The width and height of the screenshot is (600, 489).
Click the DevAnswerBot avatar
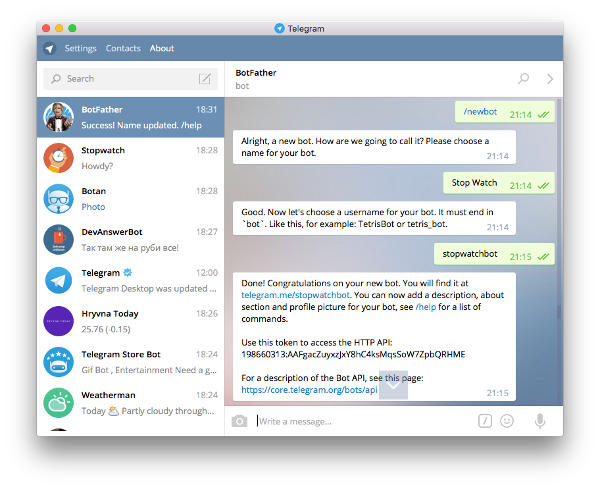59,240
